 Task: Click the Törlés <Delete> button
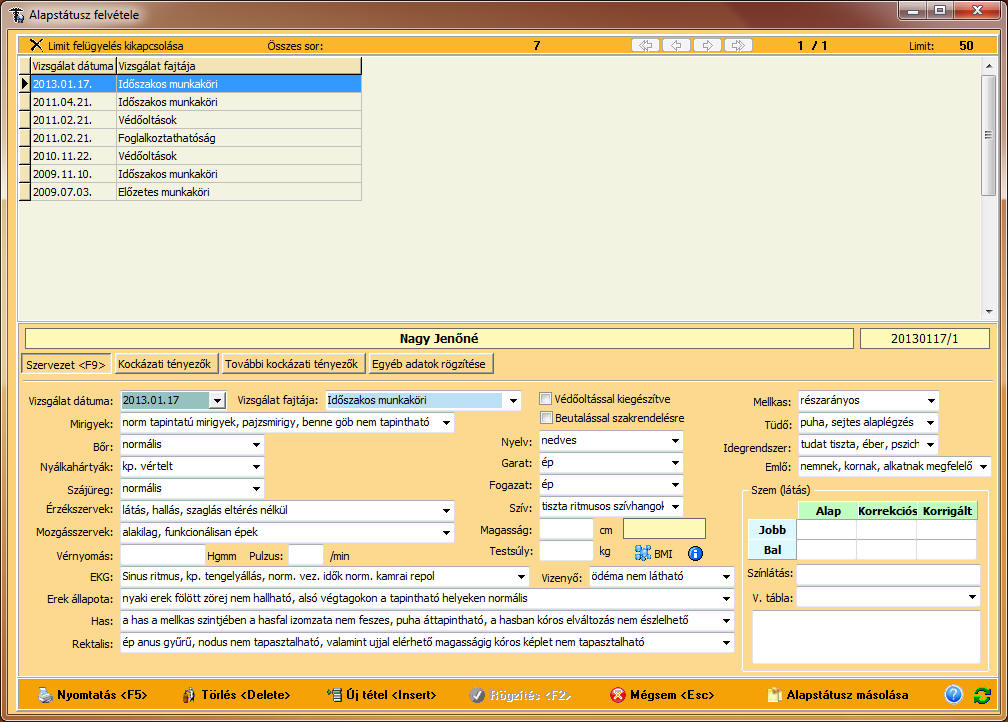tap(236, 695)
